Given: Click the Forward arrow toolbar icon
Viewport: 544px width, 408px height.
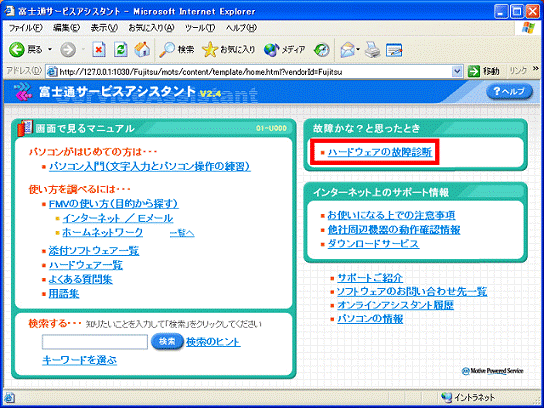Looking at the screenshot, I should 68,50.
